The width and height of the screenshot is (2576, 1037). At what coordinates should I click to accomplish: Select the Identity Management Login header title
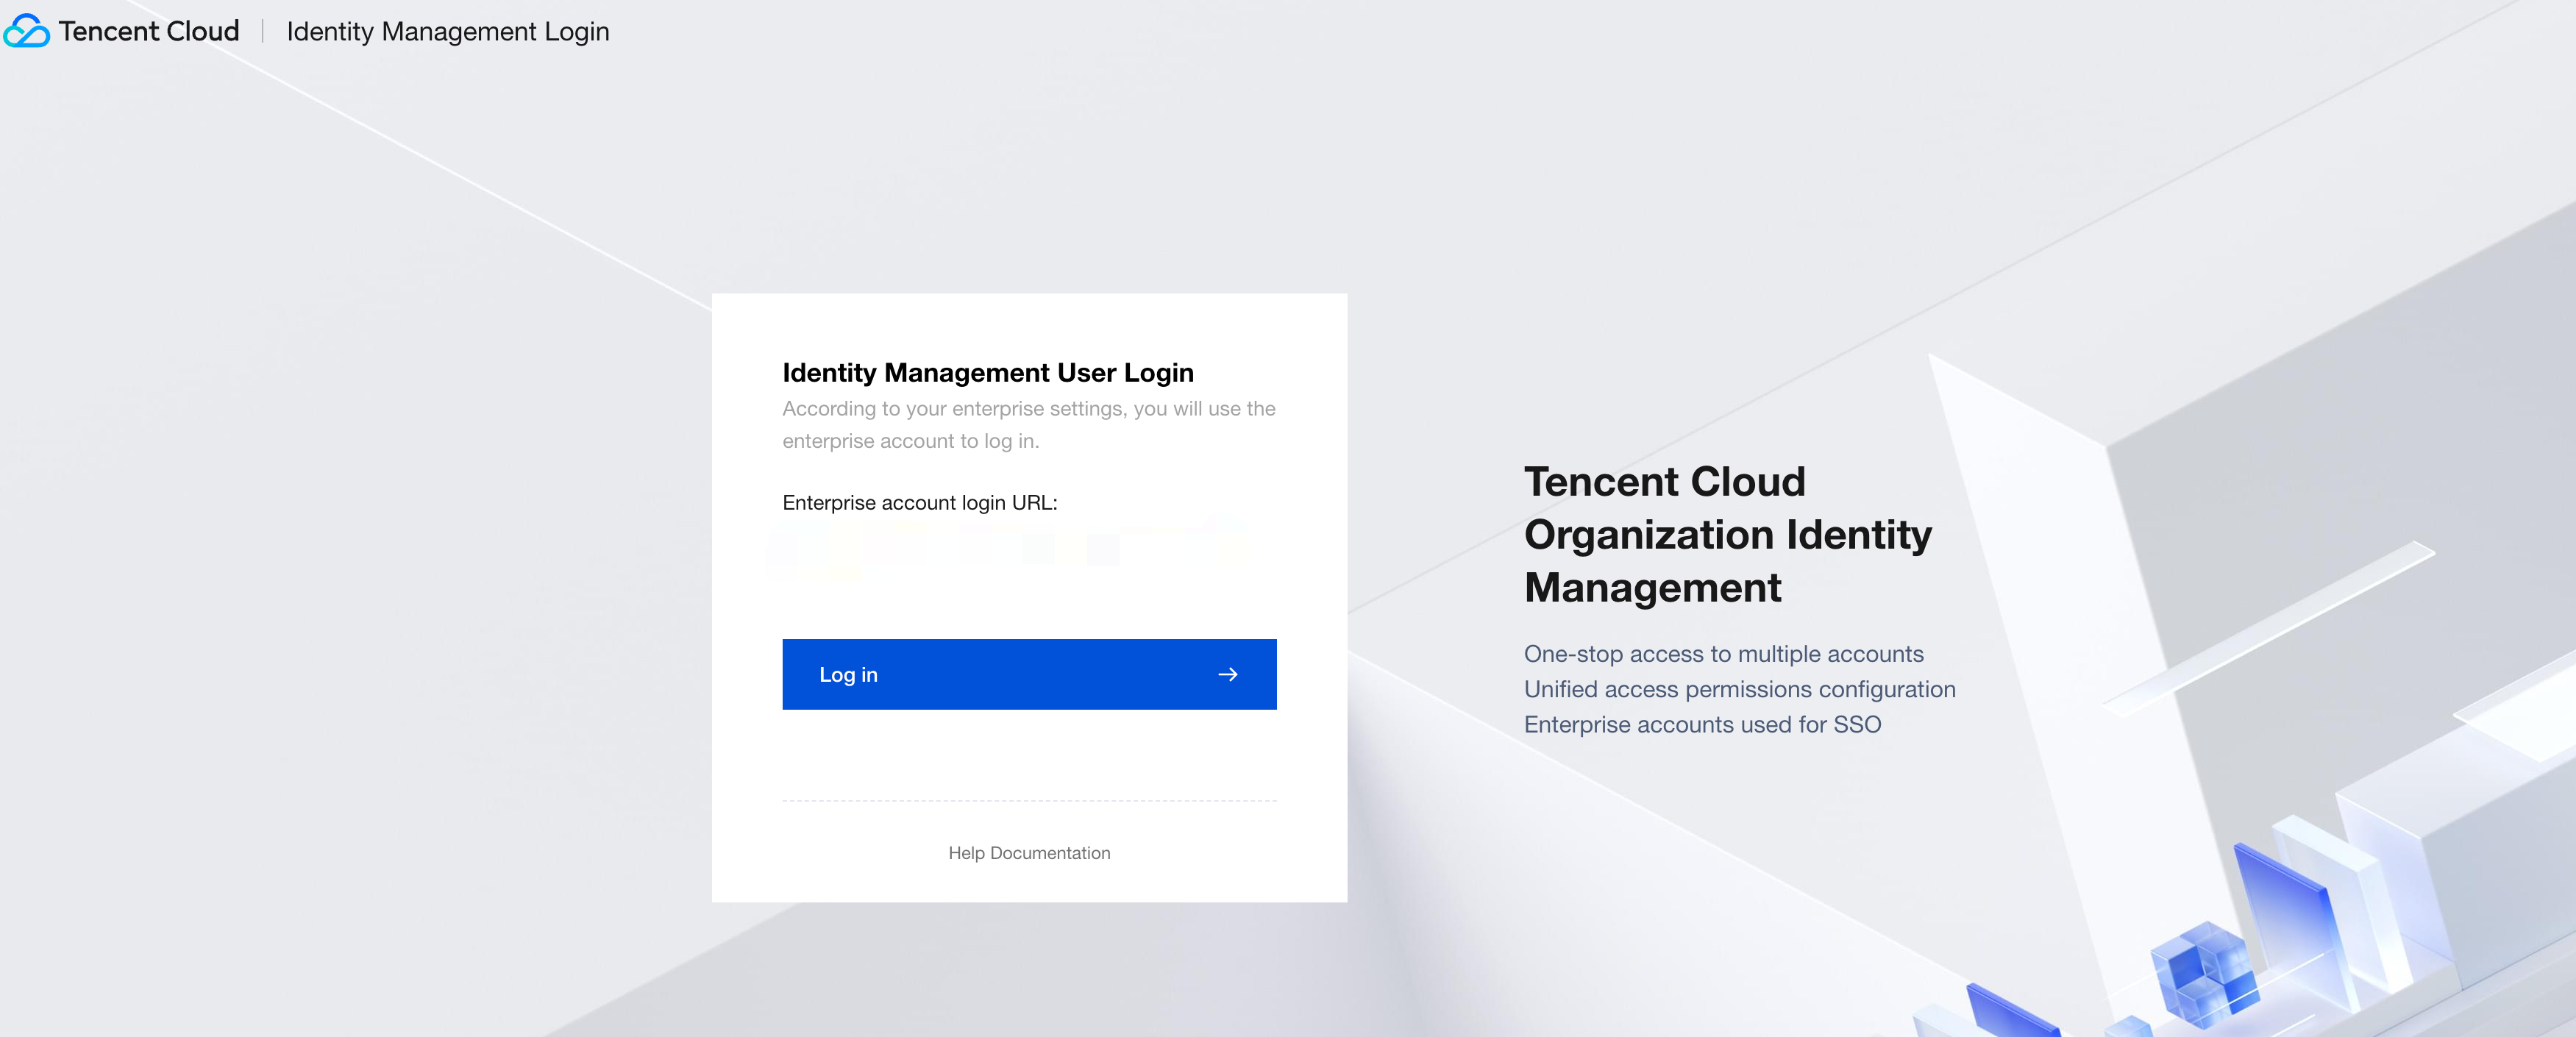[x=448, y=32]
